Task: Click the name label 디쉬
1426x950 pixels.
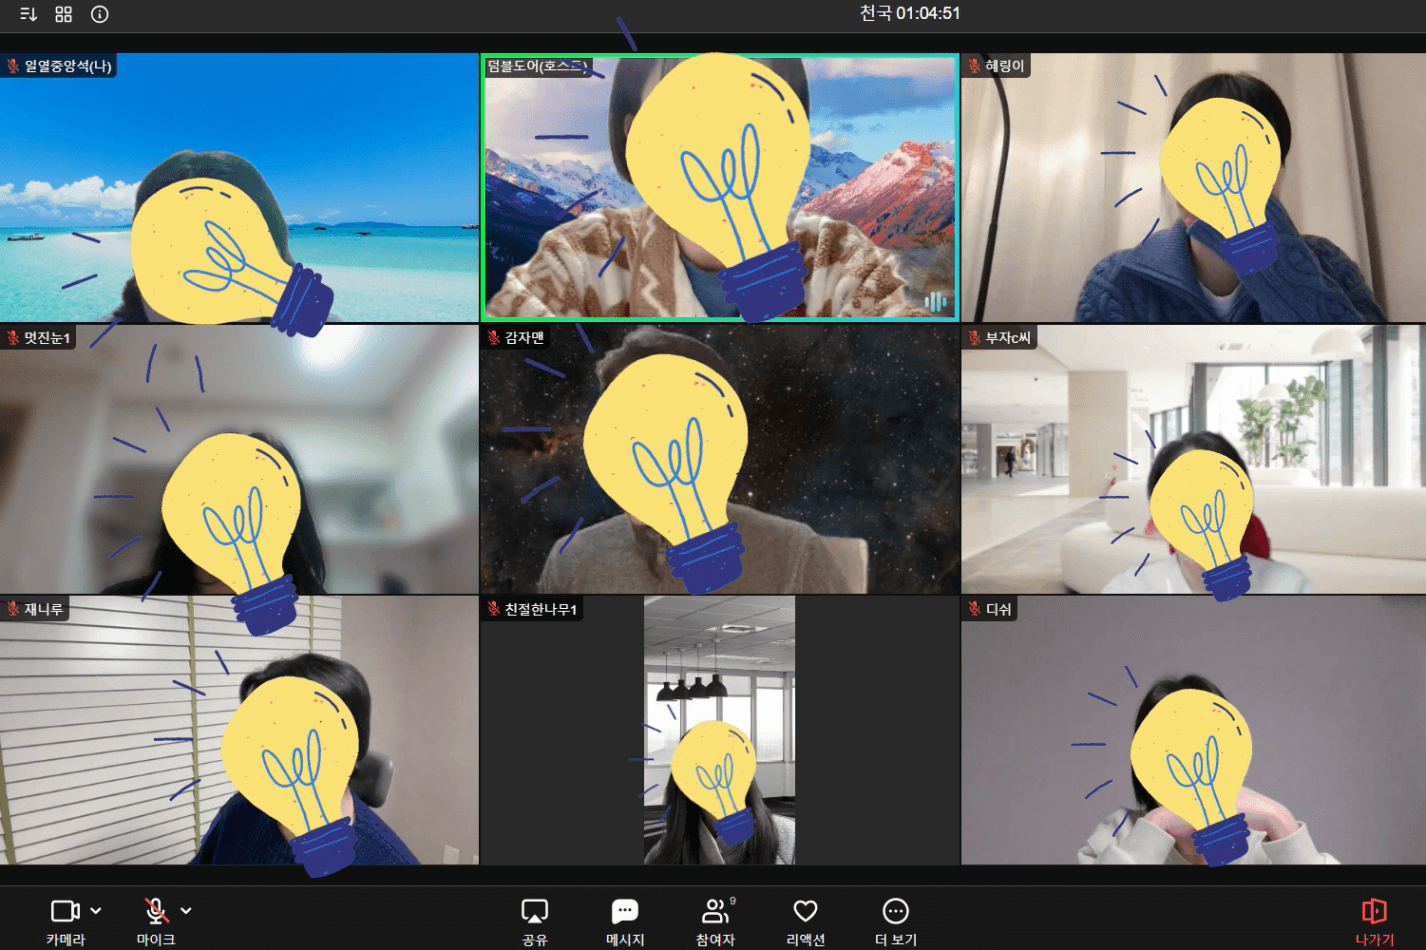Action: (999, 609)
